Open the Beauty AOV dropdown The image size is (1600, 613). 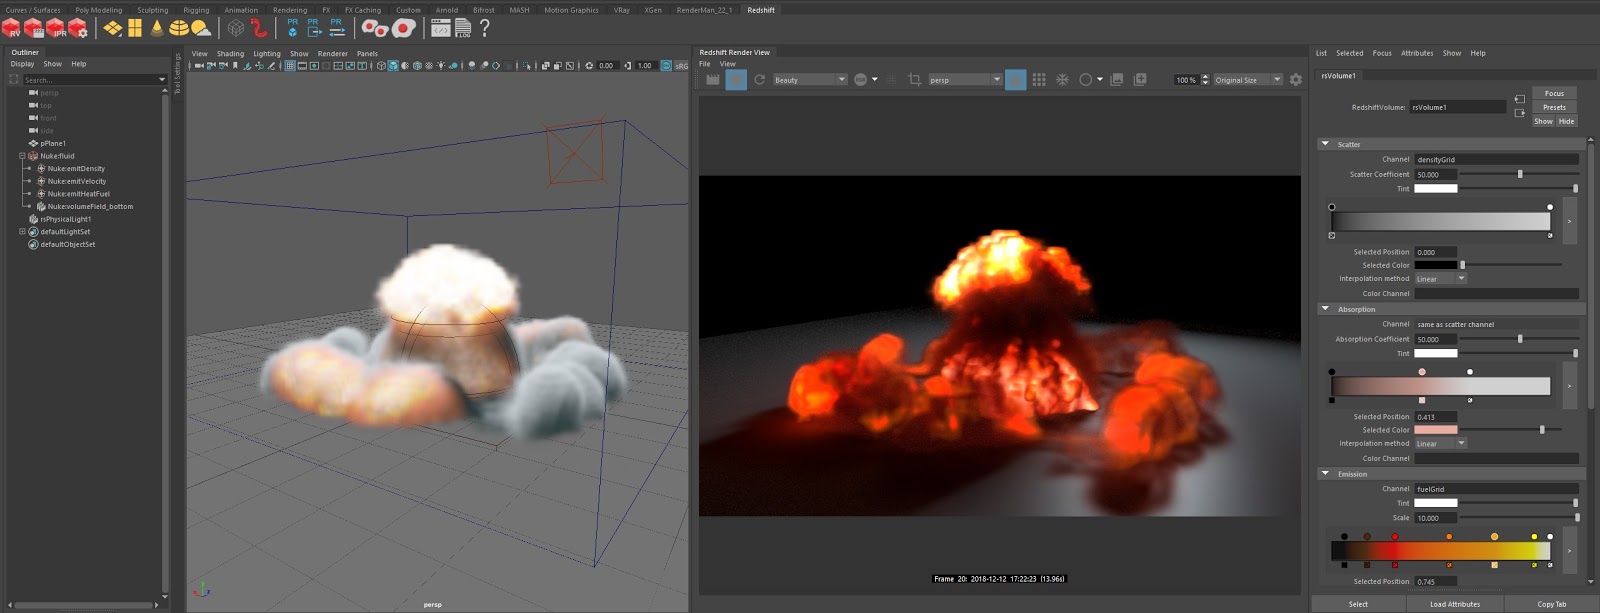pos(810,80)
